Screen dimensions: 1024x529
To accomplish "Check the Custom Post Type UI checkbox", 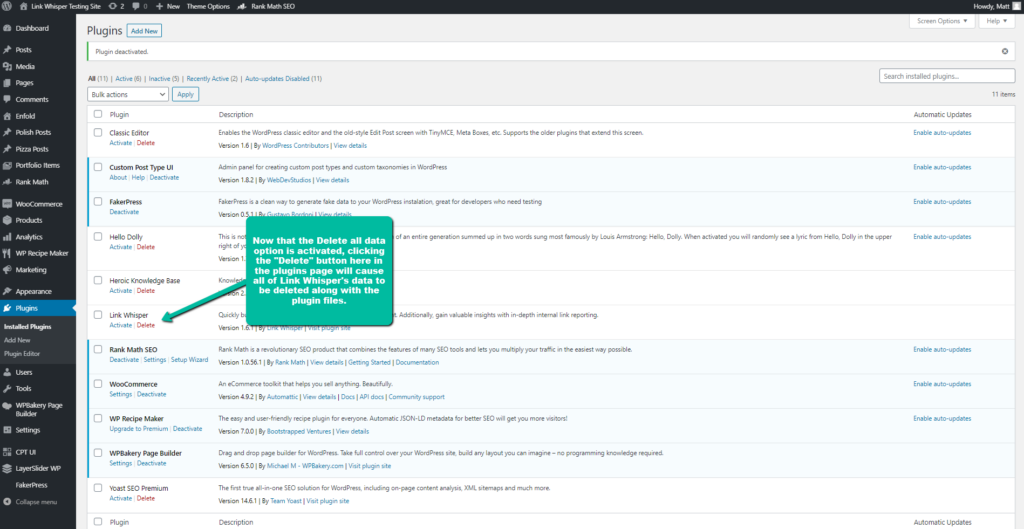I will (98, 167).
